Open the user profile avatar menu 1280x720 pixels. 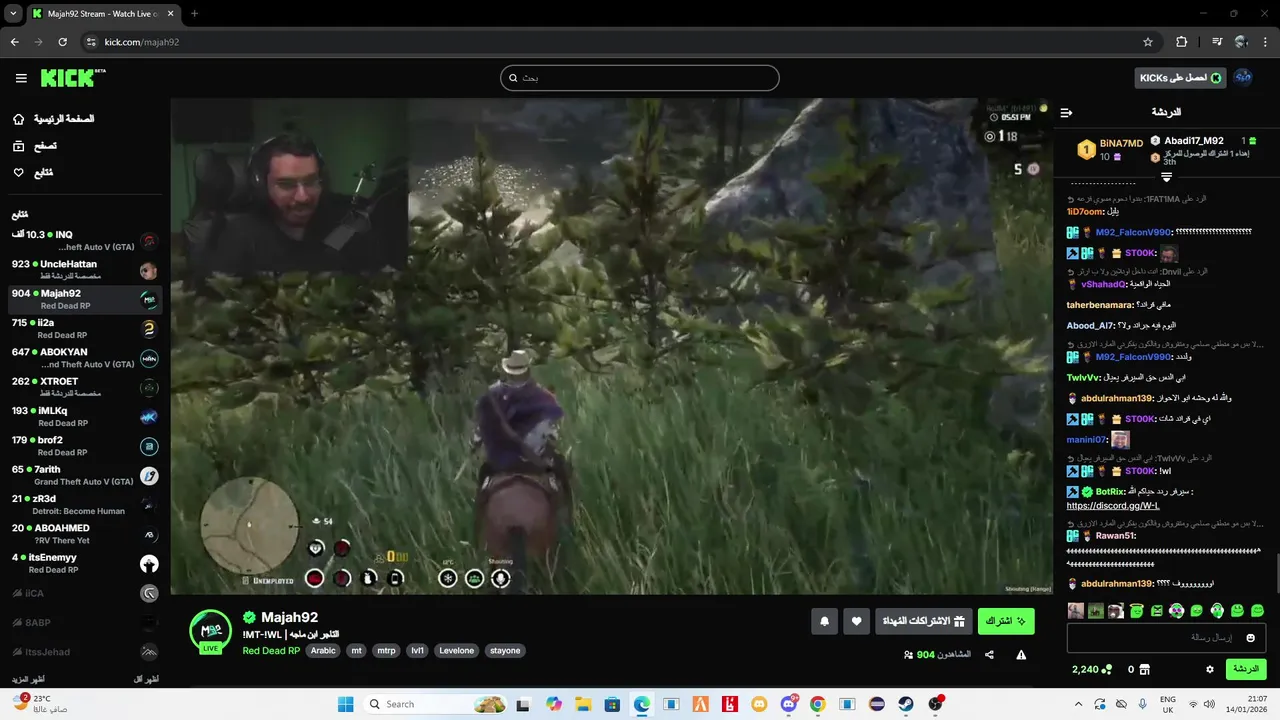(x=1243, y=78)
